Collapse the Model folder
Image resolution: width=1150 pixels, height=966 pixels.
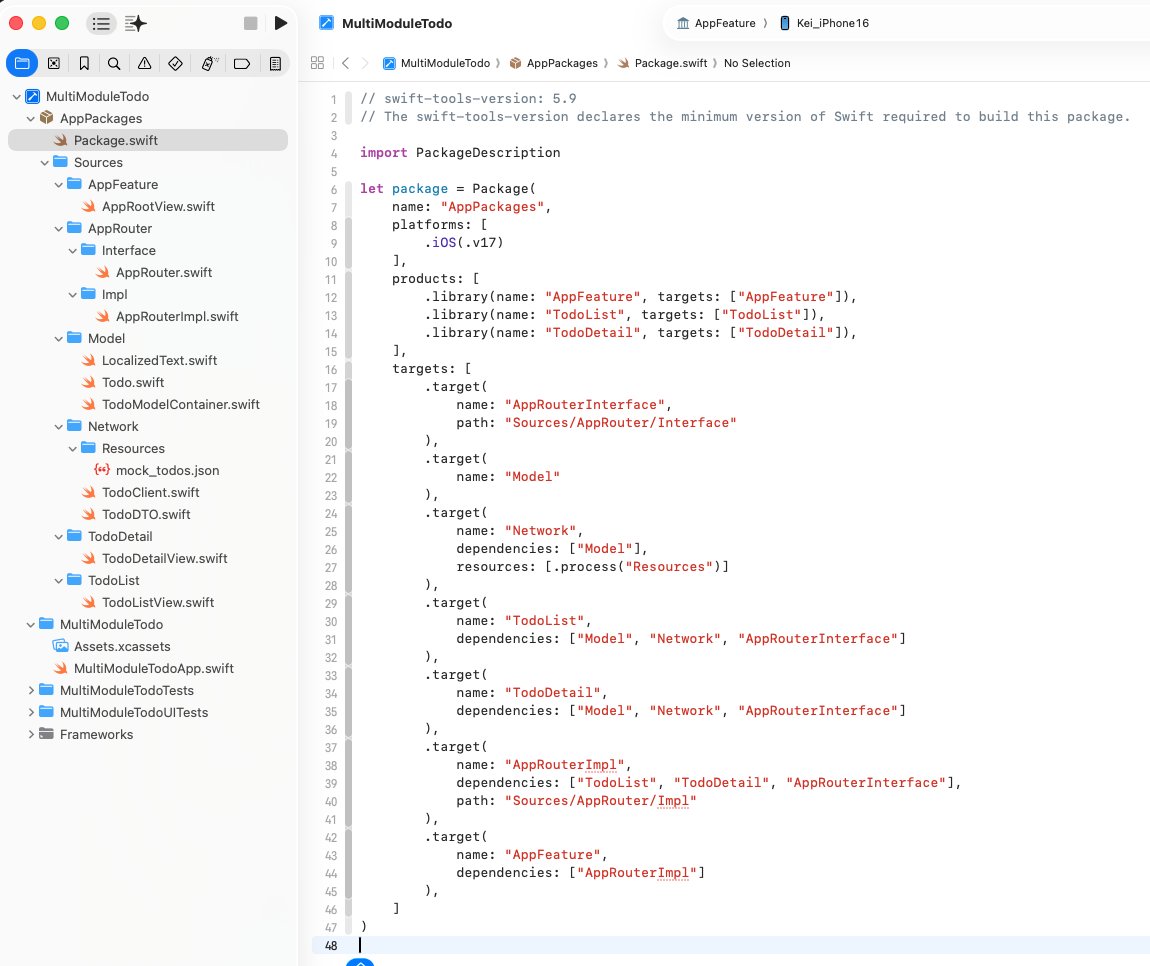(x=58, y=338)
